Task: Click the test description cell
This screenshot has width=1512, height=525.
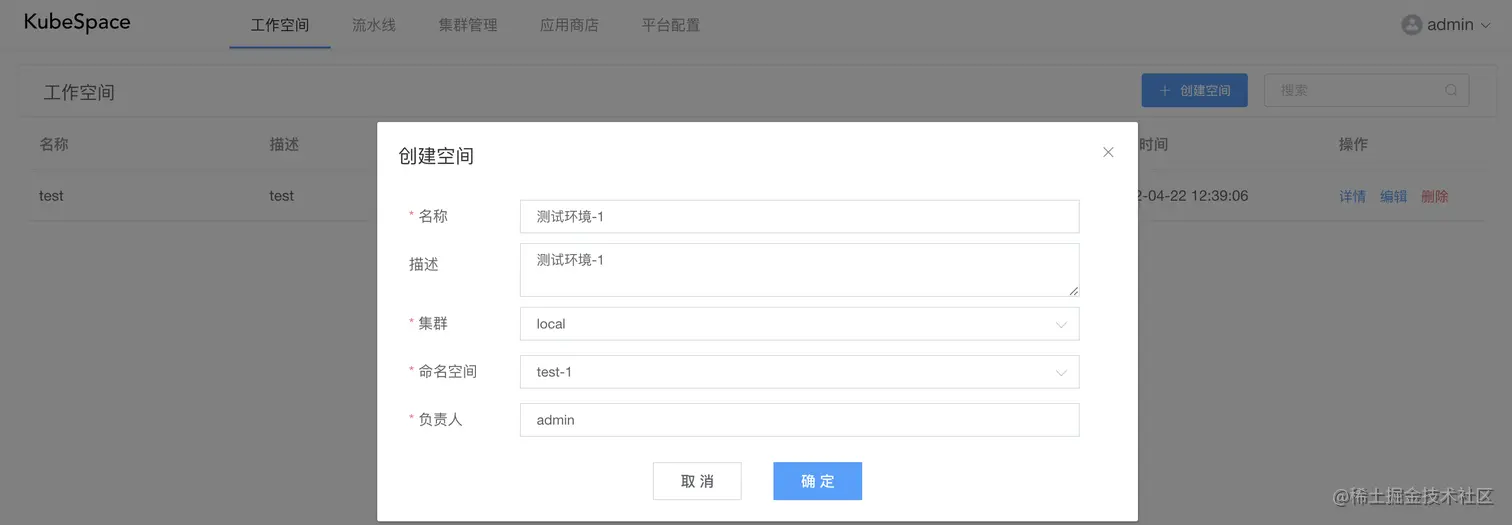Action: click(282, 196)
